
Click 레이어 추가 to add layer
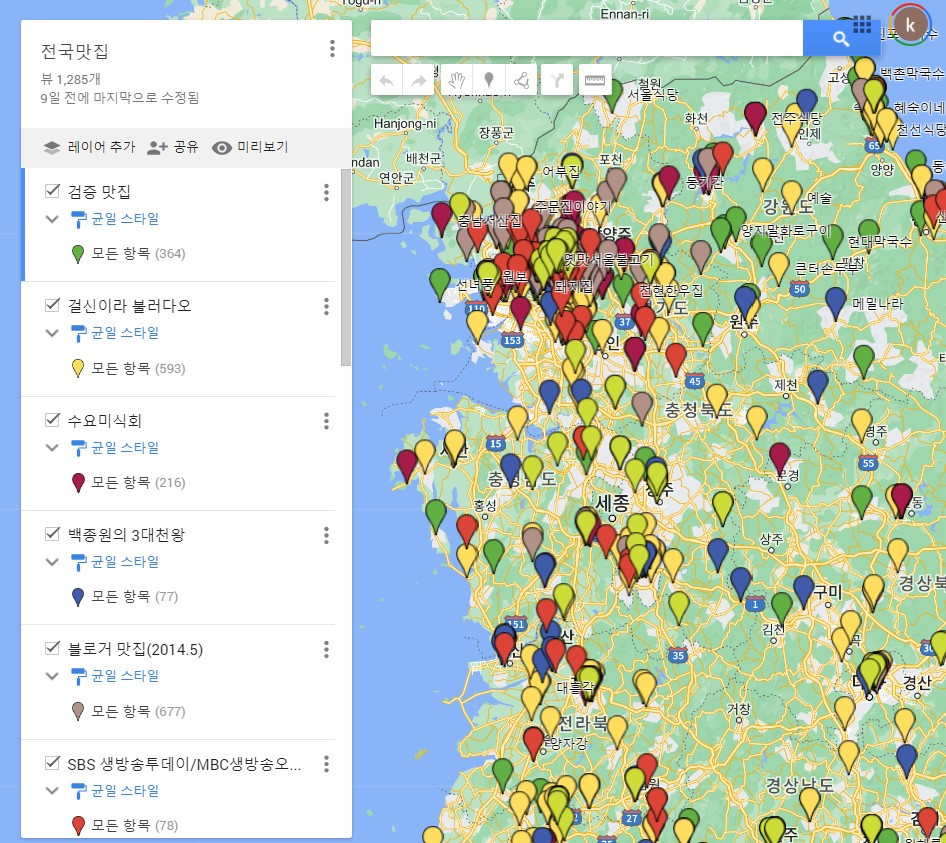[x=101, y=147]
